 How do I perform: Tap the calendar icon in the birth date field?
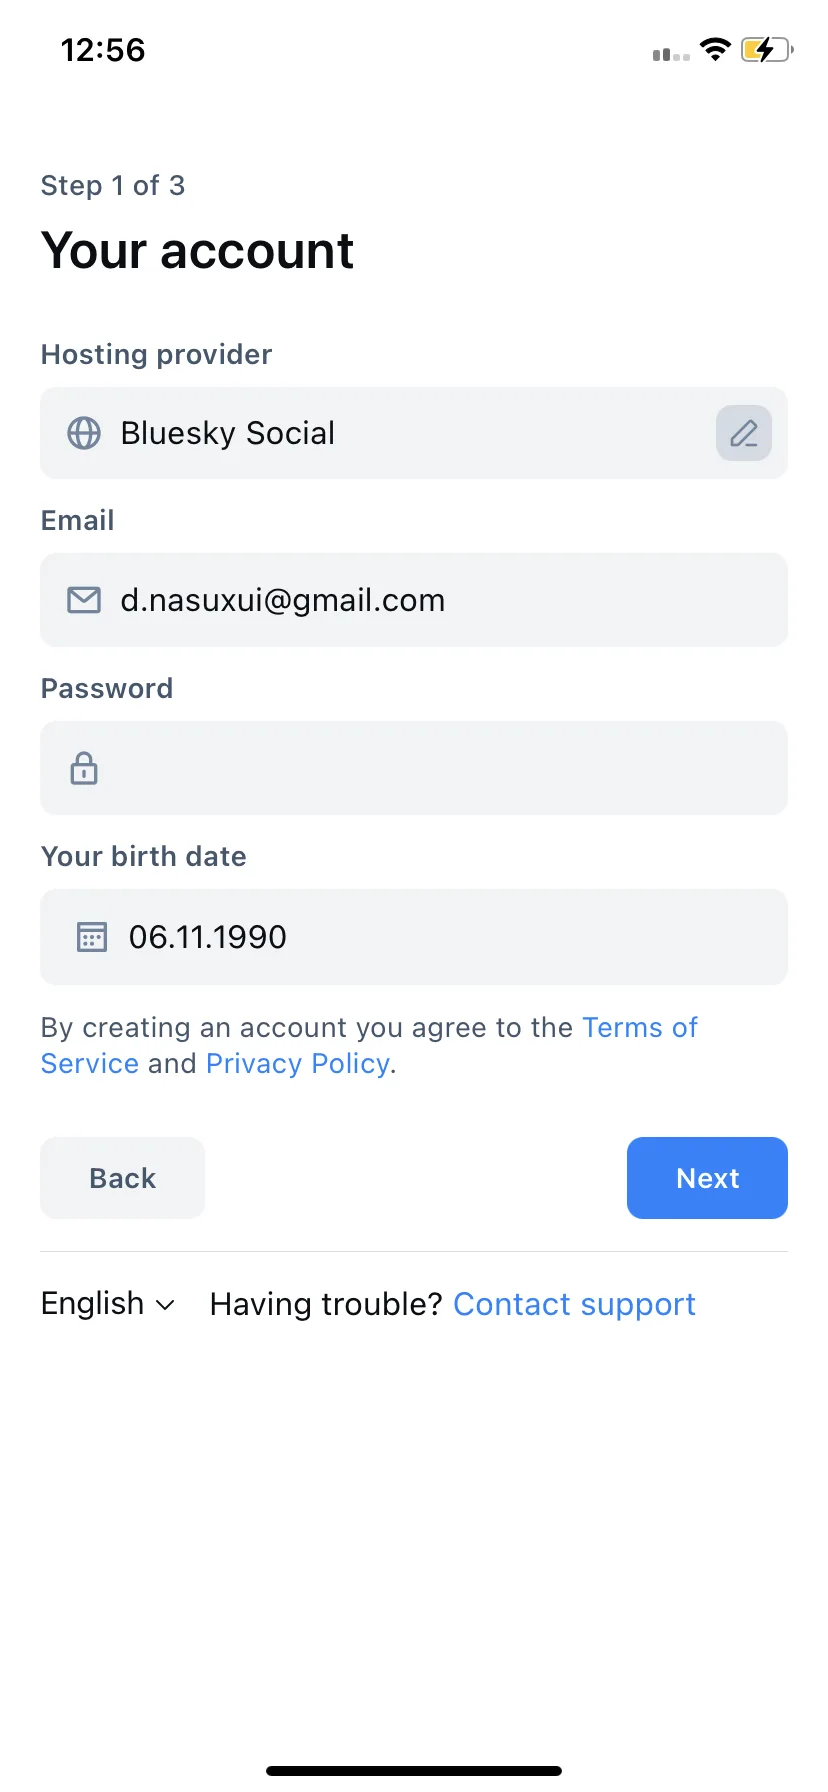point(92,937)
